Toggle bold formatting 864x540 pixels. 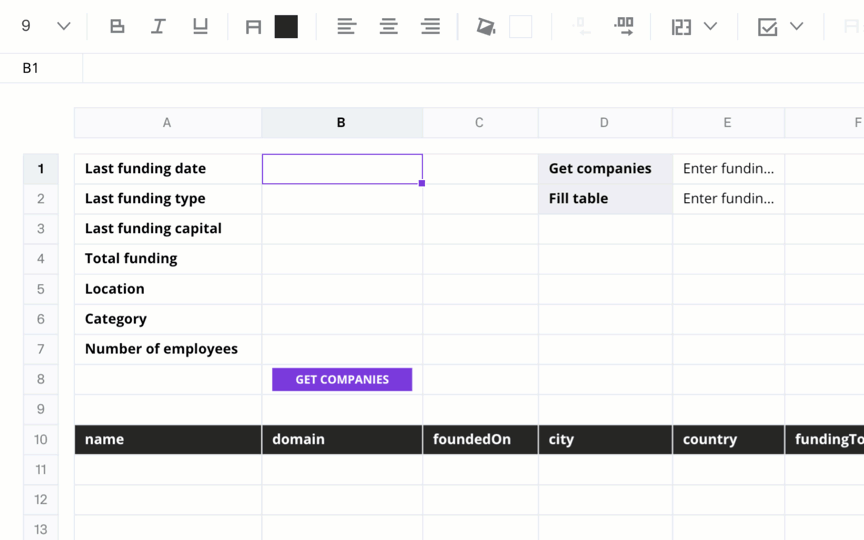pyautogui.click(x=117, y=26)
